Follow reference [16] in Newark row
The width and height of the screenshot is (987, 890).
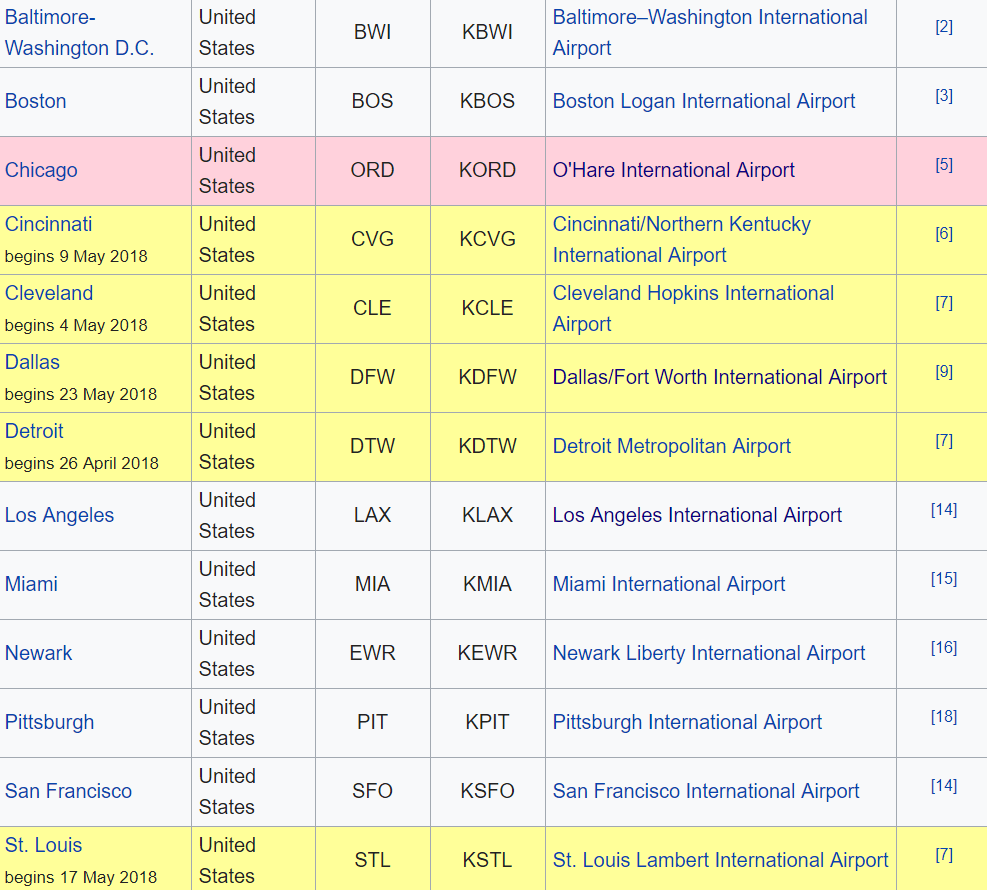pos(944,648)
